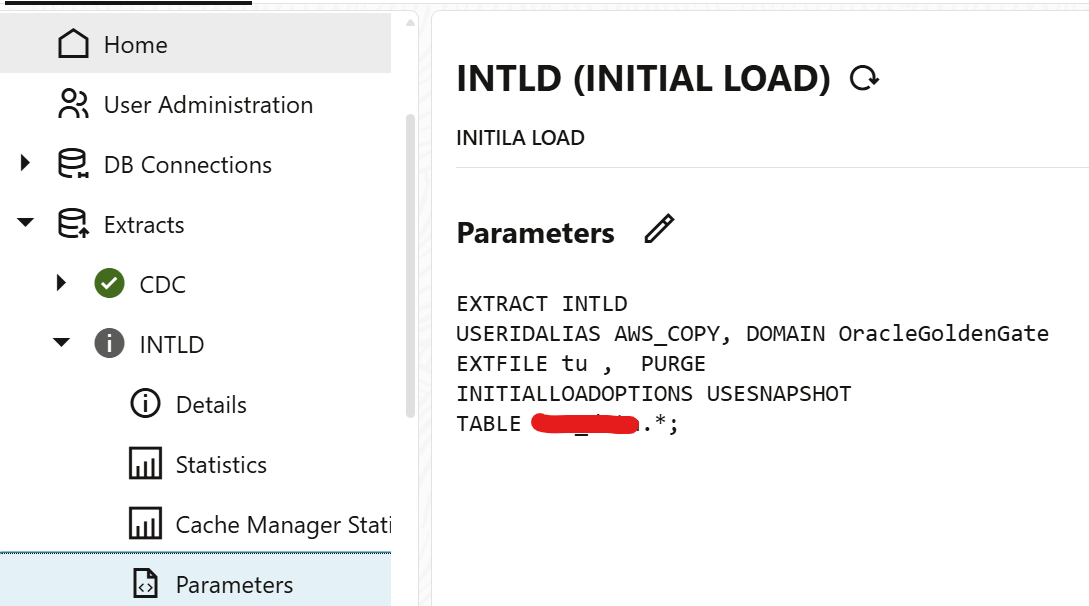Image resolution: width=1089 pixels, height=606 pixels.
Task: Click the green check status icon for CDC
Action: 109,283
